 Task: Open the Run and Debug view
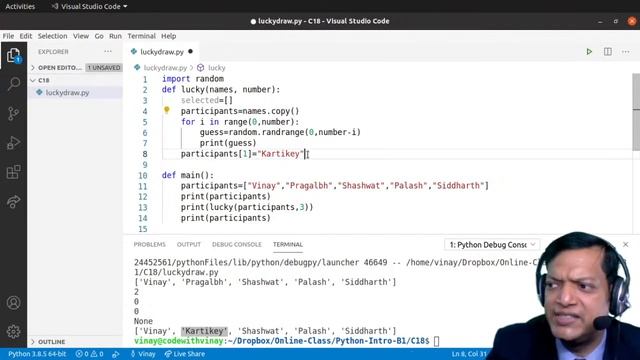[13, 142]
